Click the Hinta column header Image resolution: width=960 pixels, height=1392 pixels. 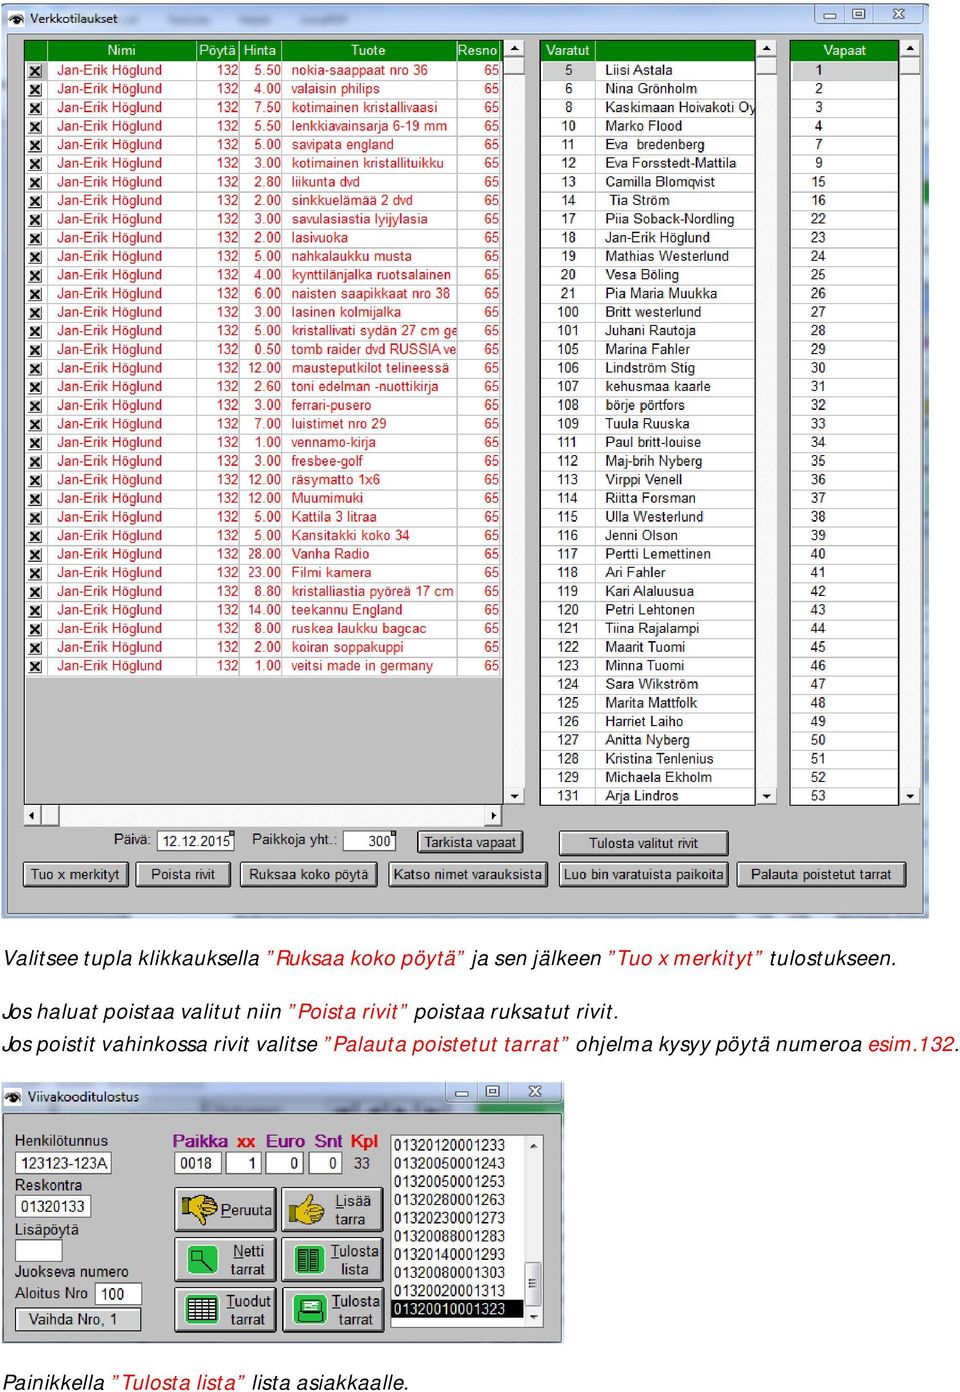[260, 50]
